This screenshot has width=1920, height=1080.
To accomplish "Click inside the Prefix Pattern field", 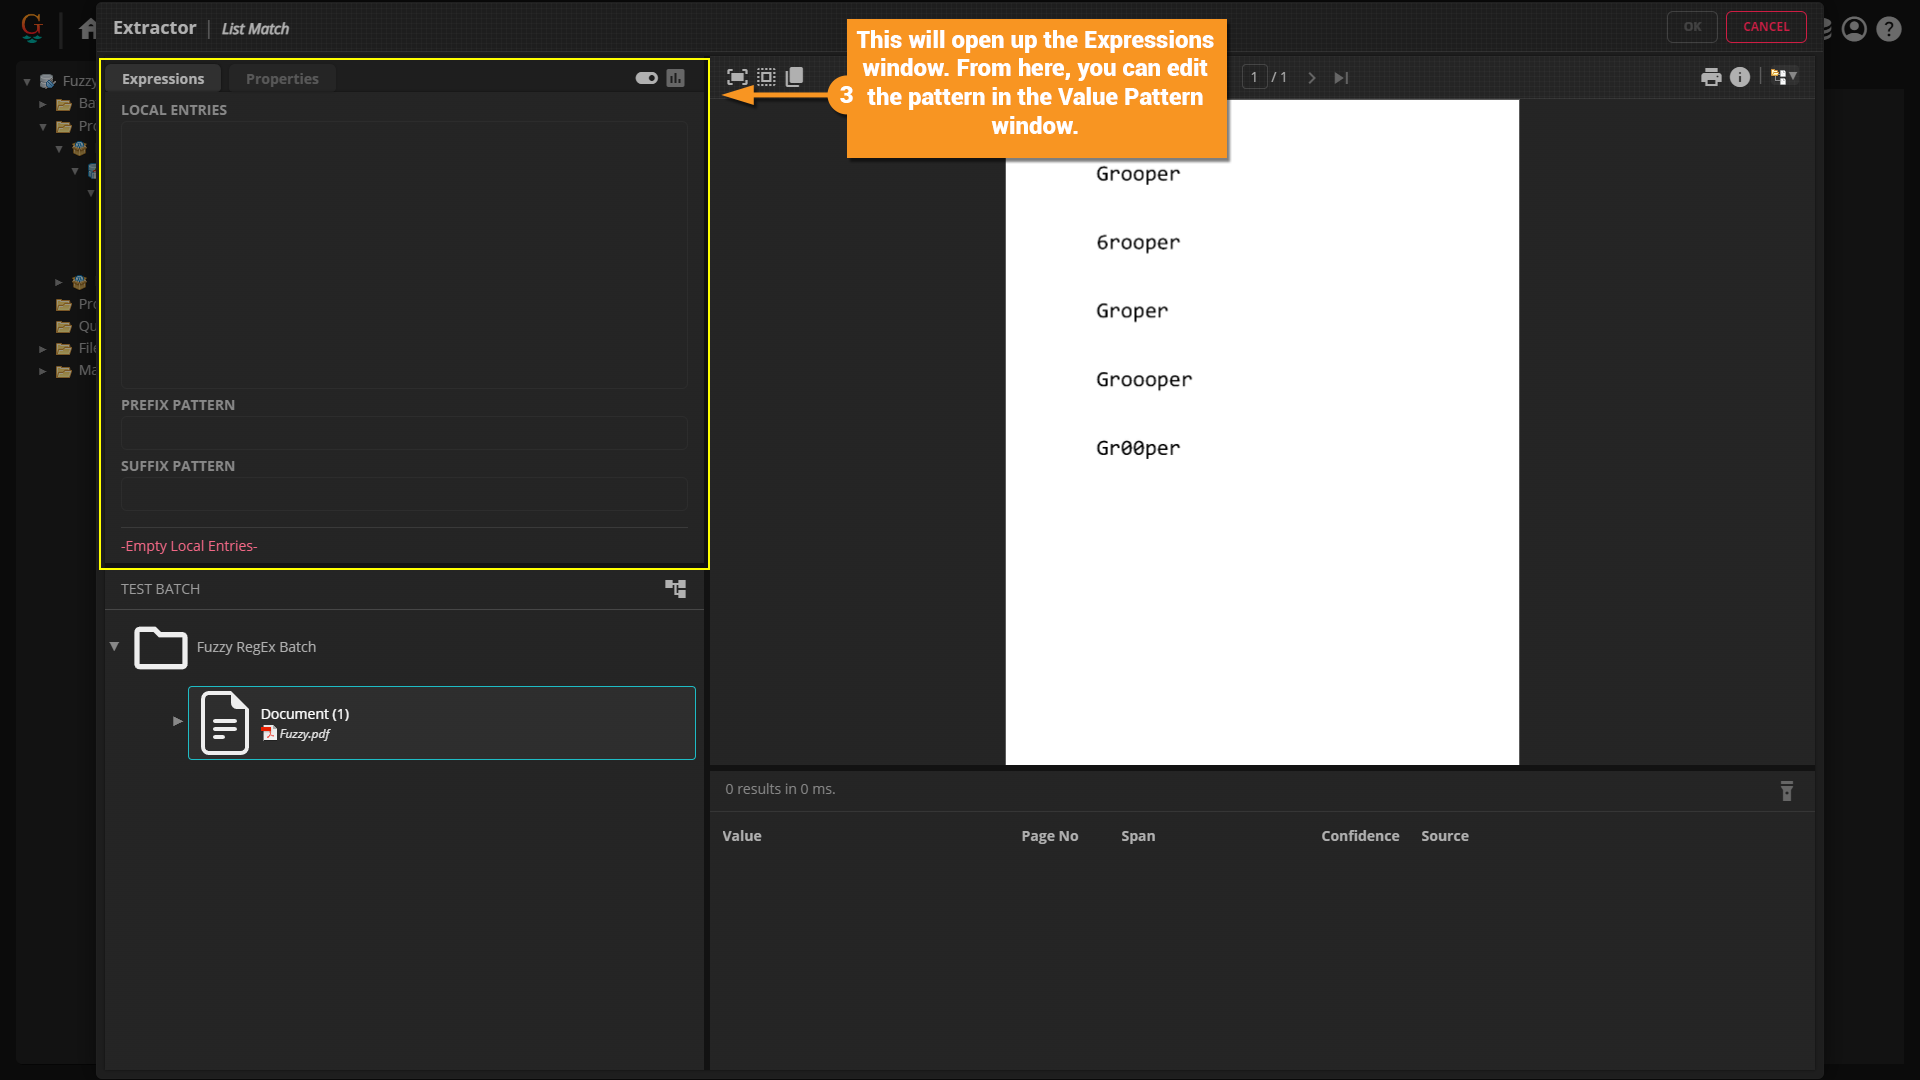I will [x=404, y=433].
